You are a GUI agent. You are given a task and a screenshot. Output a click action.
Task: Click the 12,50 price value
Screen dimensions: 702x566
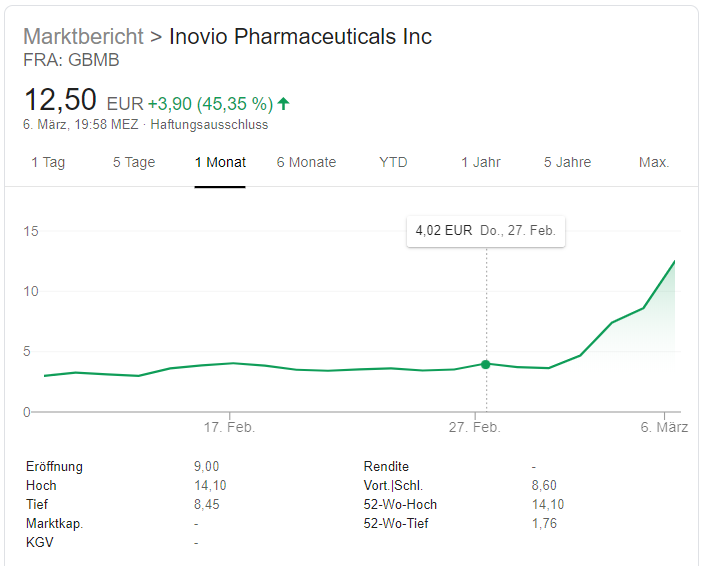tap(60, 100)
